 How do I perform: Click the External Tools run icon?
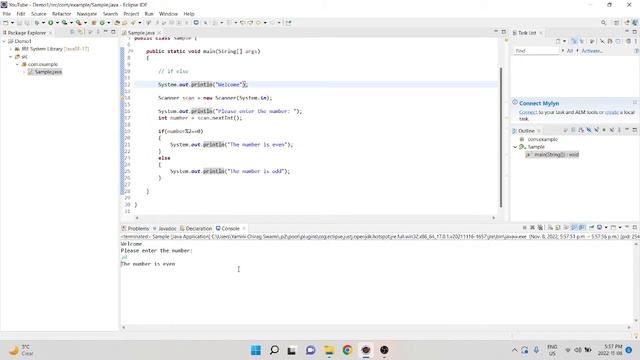click(78, 23)
